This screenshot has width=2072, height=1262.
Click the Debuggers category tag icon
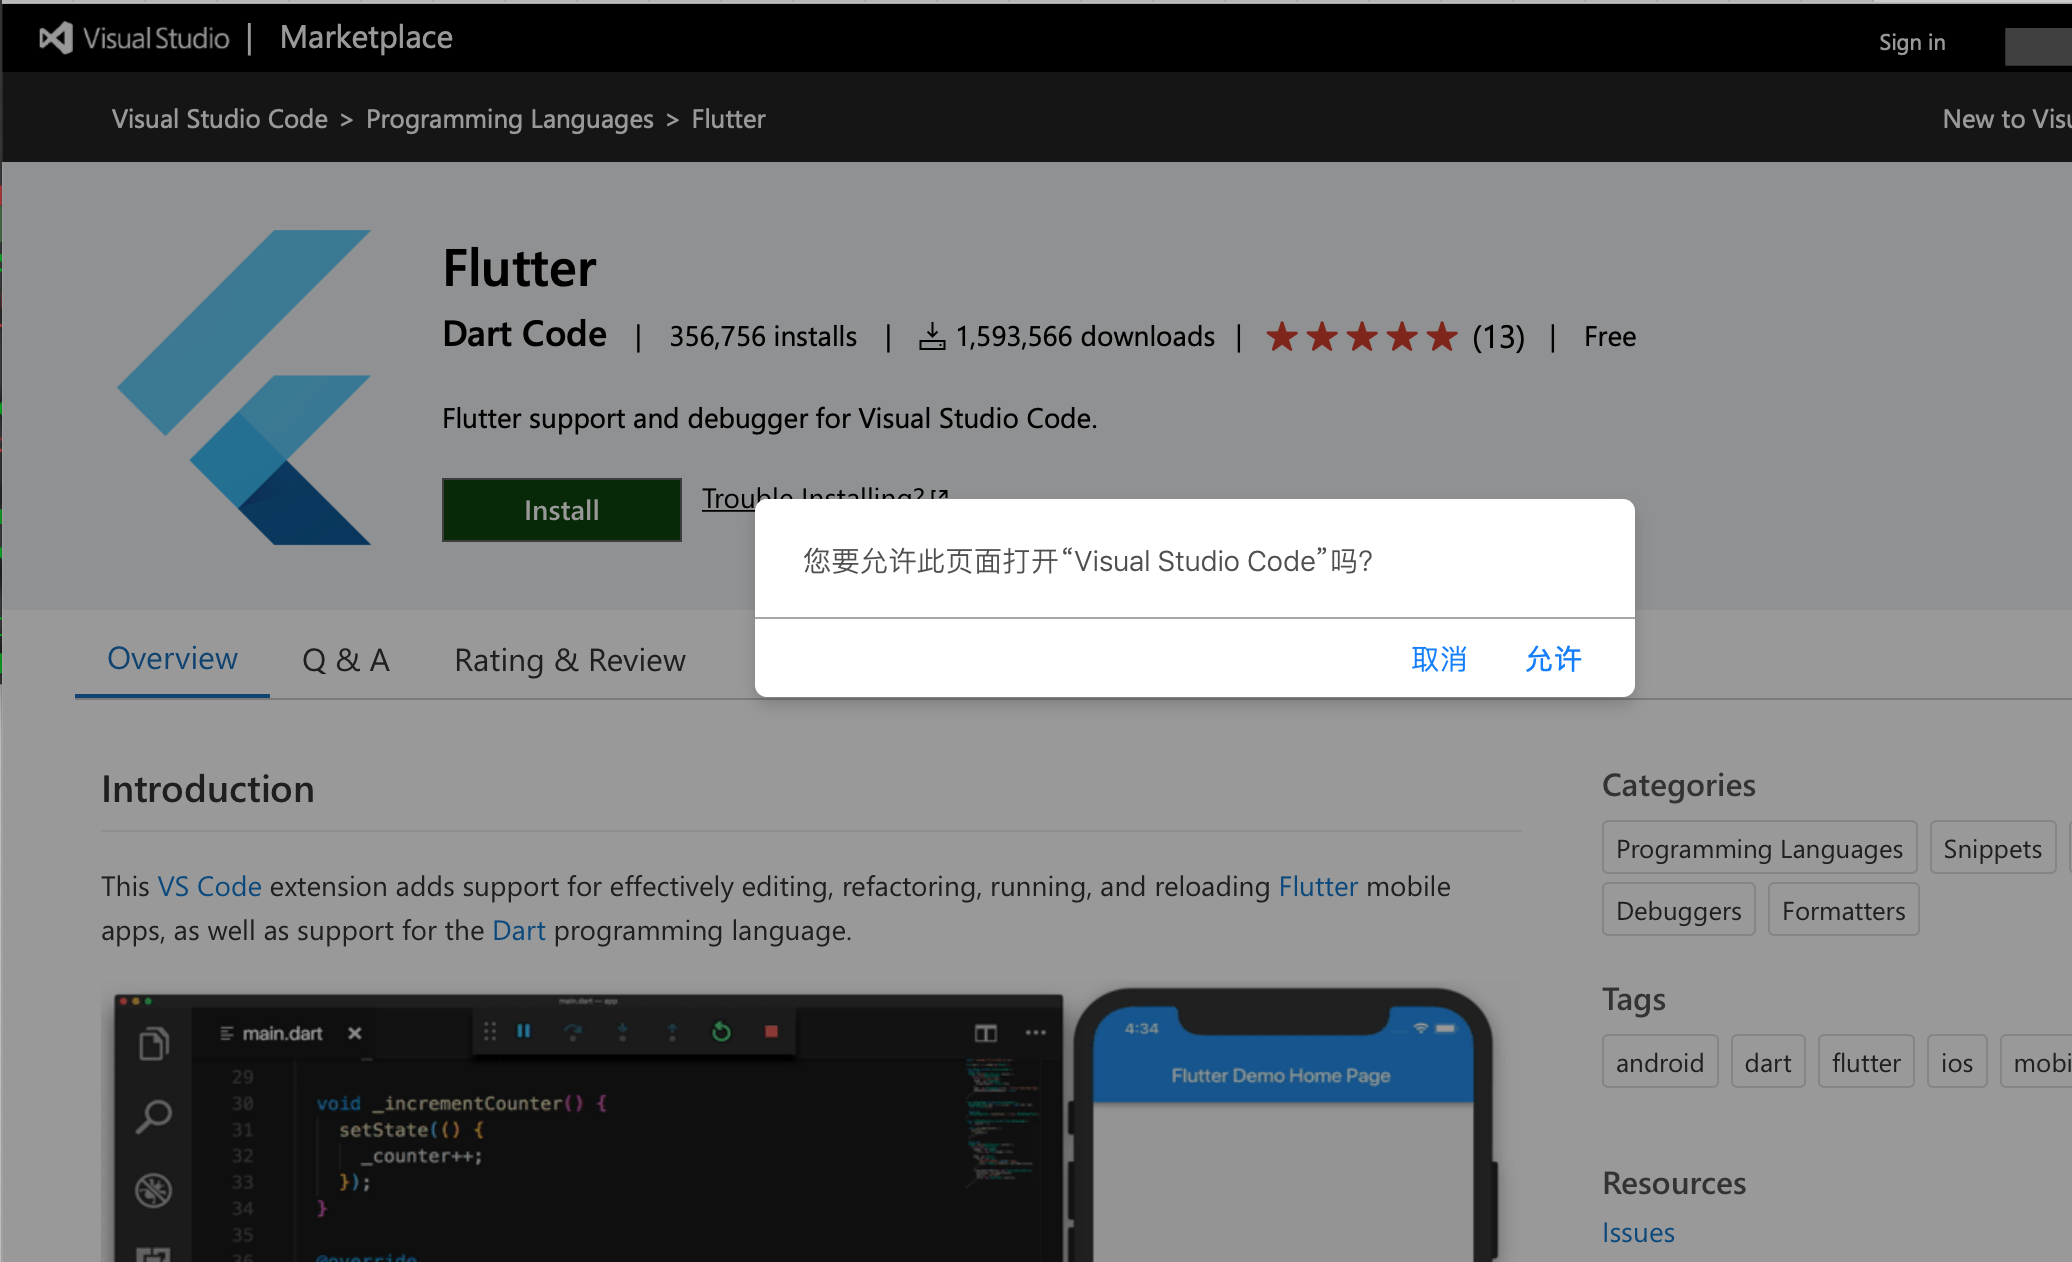[x=1677, y=910]
